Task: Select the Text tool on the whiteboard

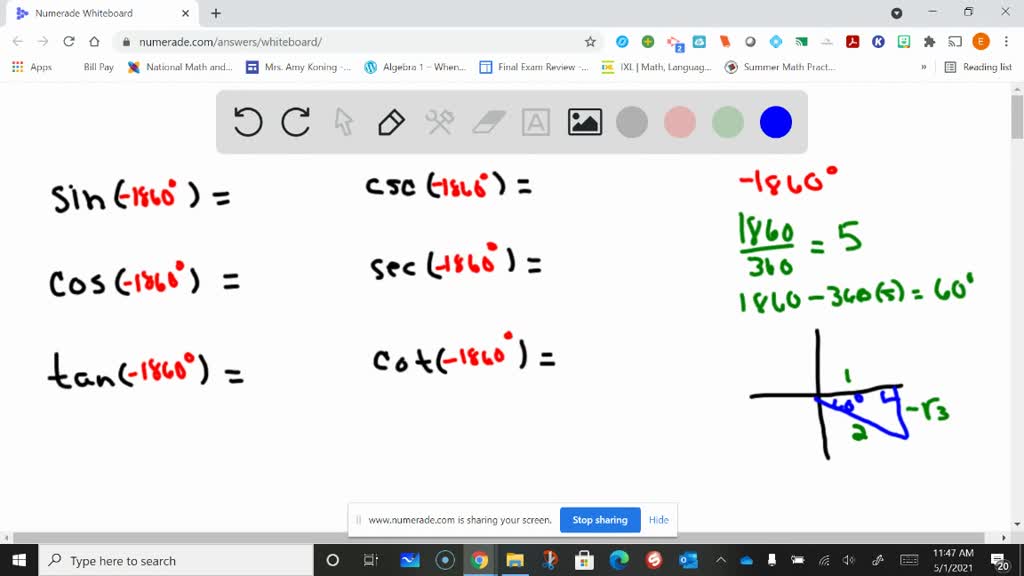Action: pos(536,121)
